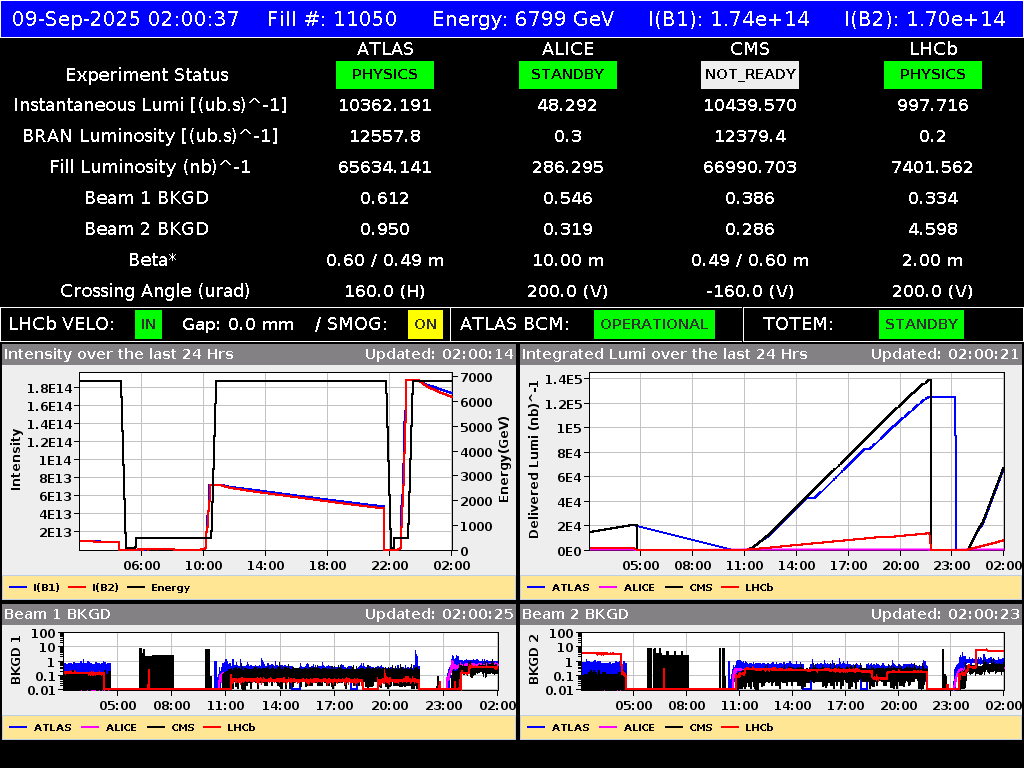Image resolution: width=1024 pixels, height=768 pixels.
Task: Click the Energy 6799 GeV header value
Action: [x=523, y=19]
